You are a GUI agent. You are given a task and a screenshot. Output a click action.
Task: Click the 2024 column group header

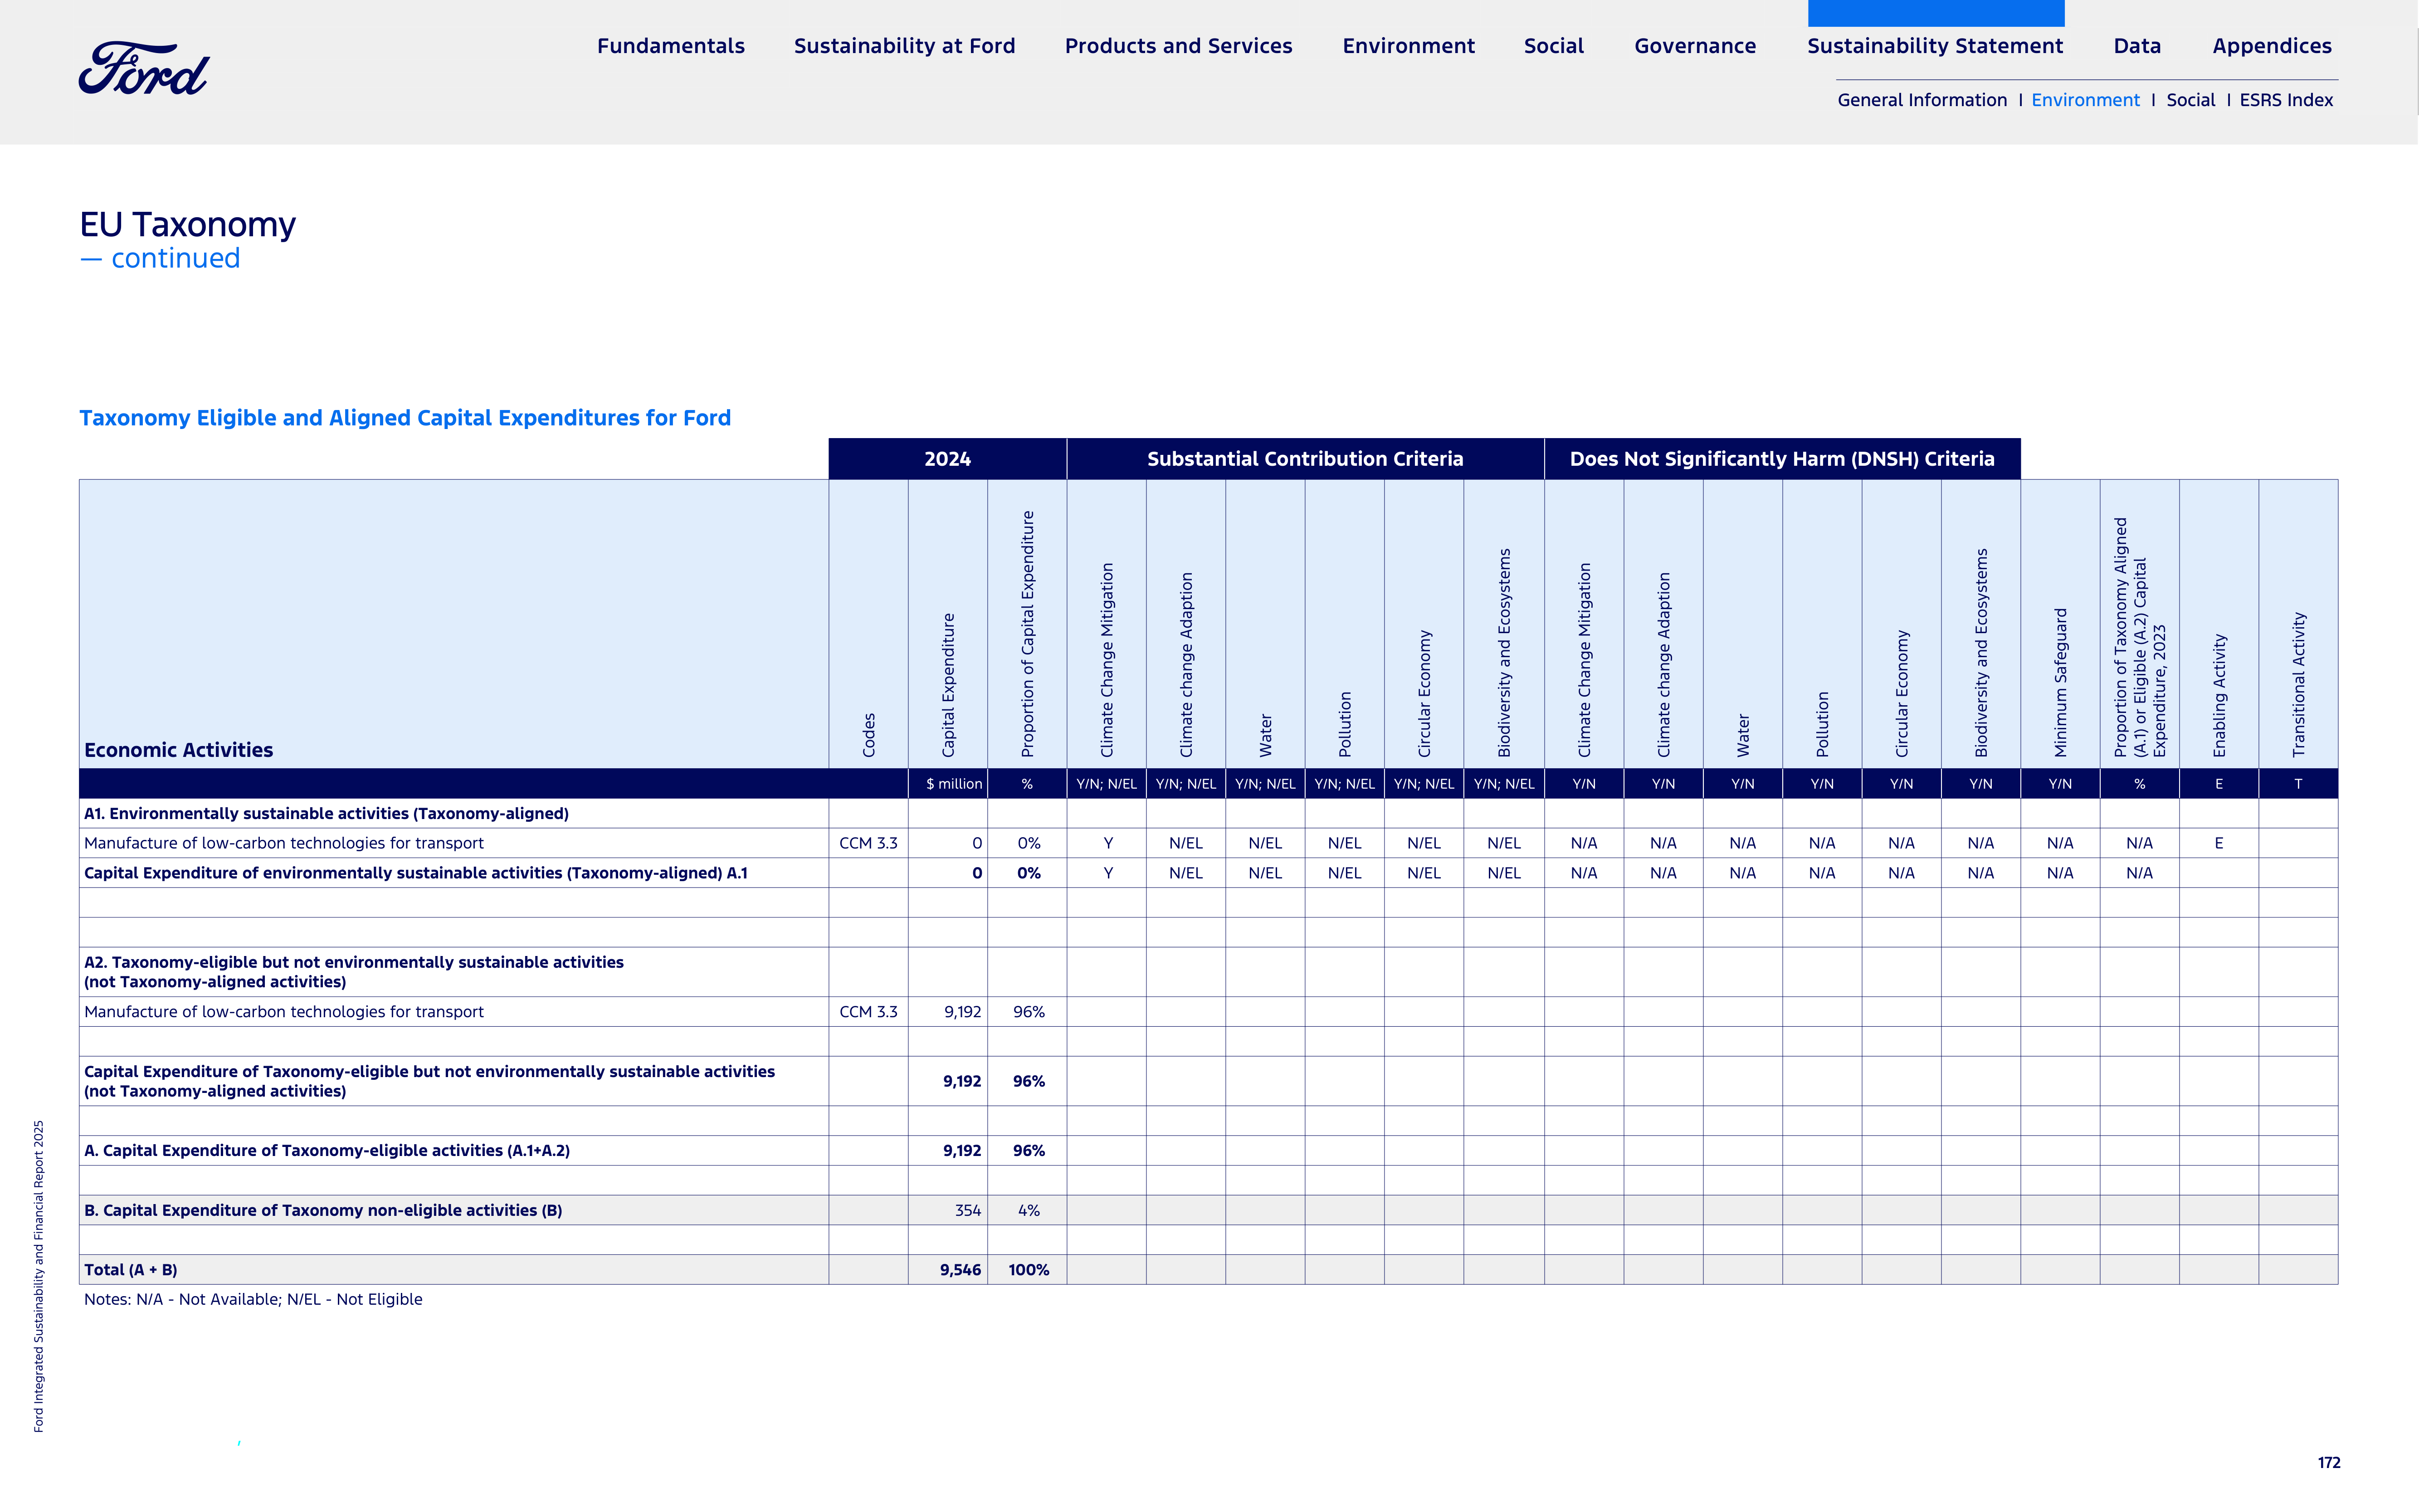pyautogui.click(x=947, y=459)
